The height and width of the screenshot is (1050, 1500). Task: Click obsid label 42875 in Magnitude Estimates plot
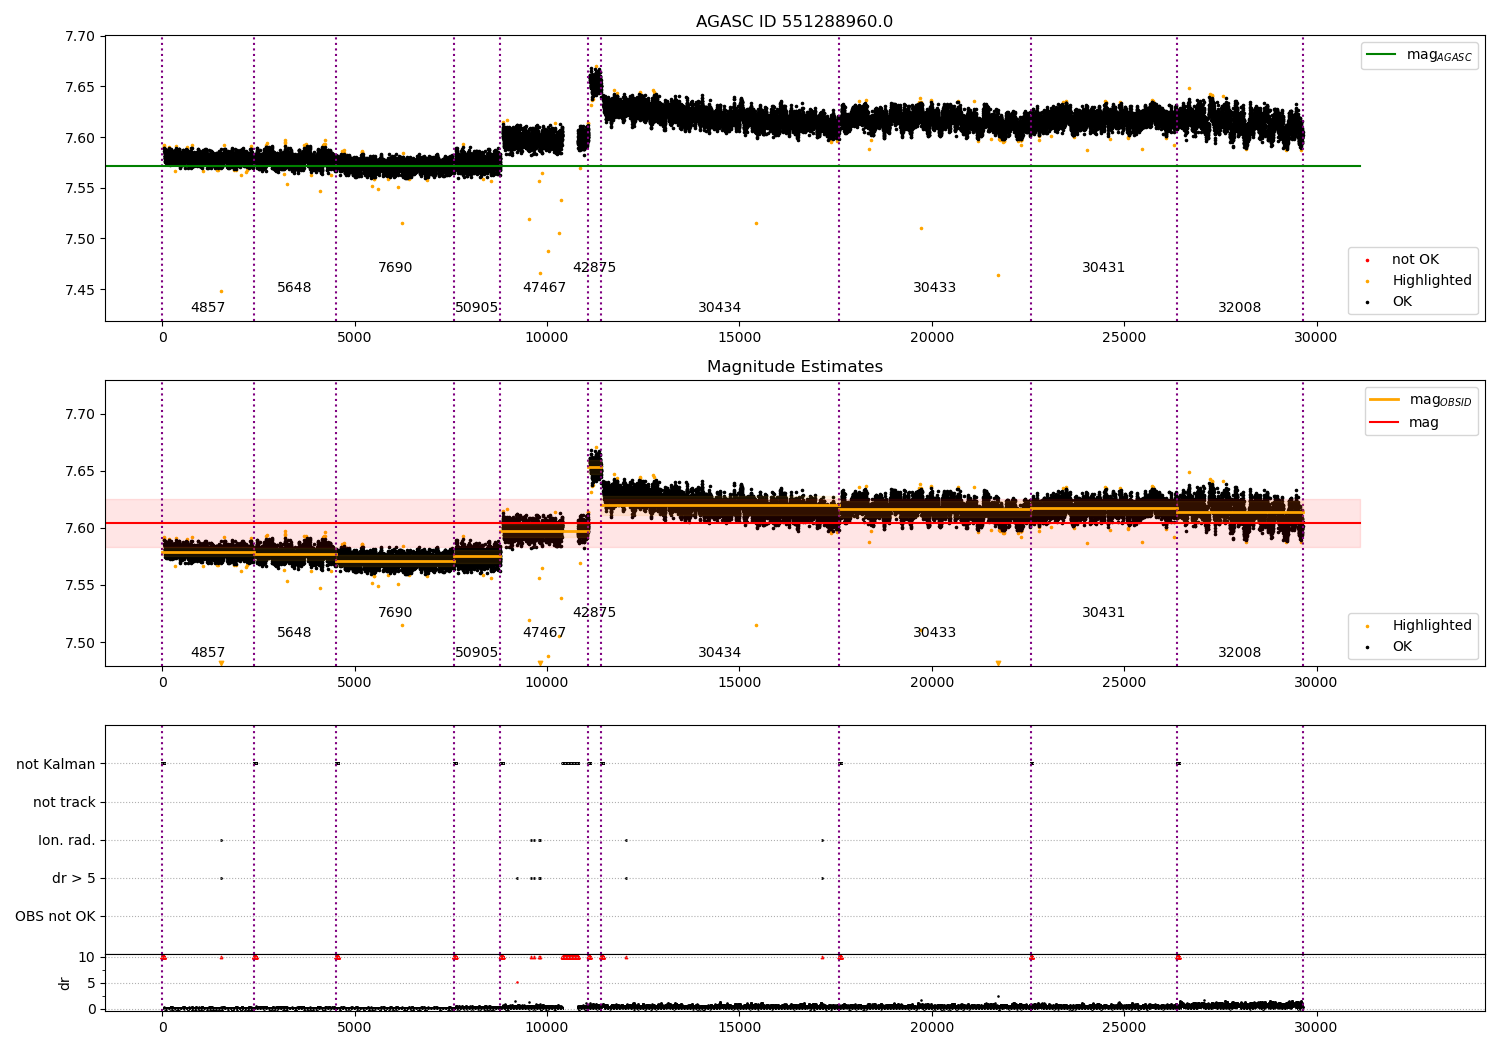click(x=594, y=613)
